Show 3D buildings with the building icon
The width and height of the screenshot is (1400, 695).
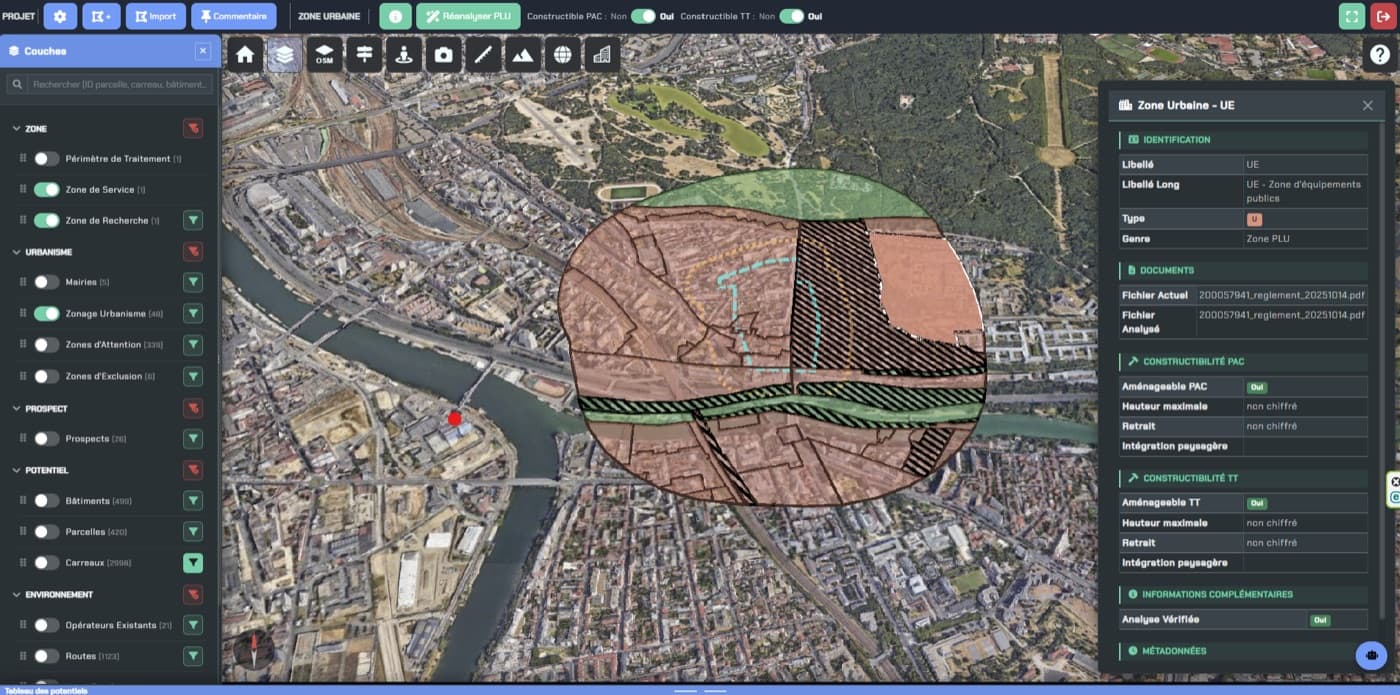(x=602, y=55)
